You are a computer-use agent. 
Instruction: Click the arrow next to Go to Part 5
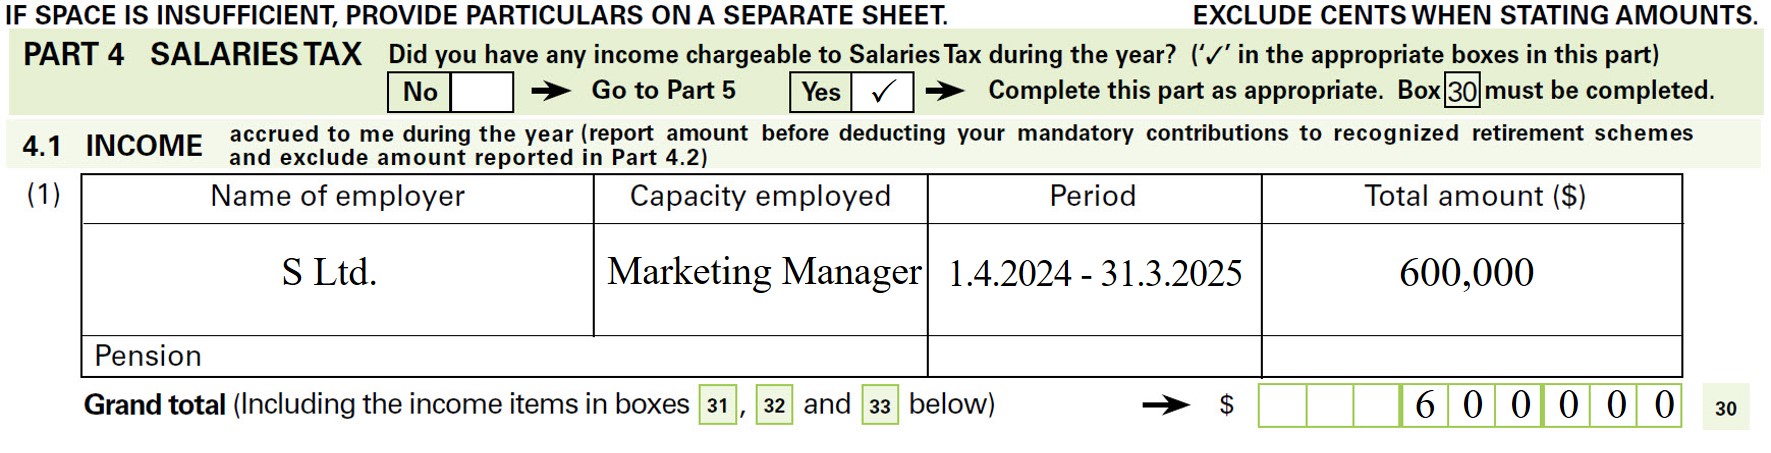click(551, 92)
